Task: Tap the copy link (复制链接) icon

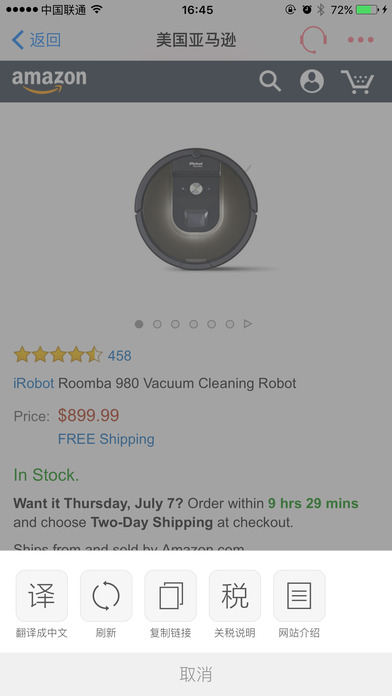Action: (x=170, y=596)
